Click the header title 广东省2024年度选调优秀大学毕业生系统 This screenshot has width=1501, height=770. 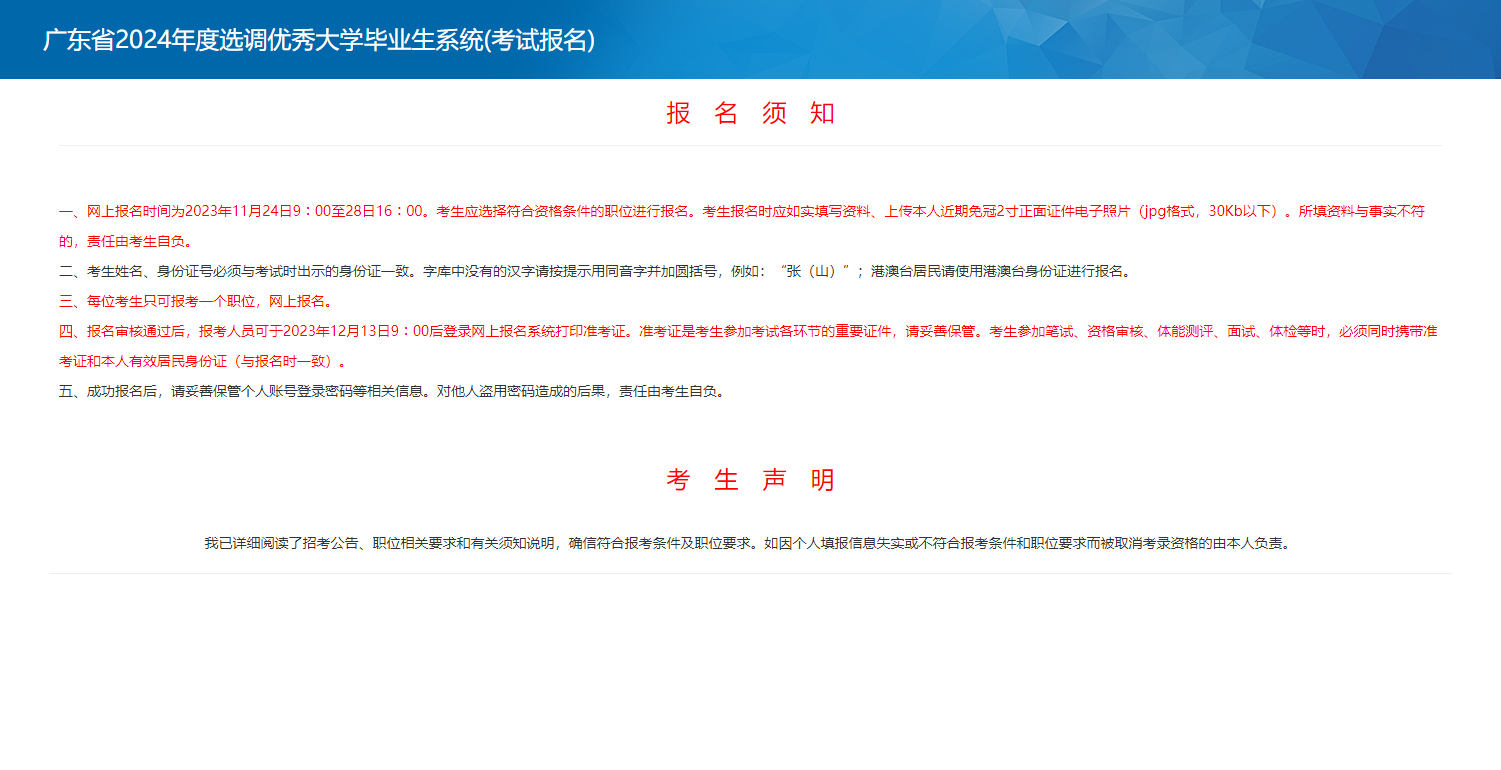[x=318, y=40]
